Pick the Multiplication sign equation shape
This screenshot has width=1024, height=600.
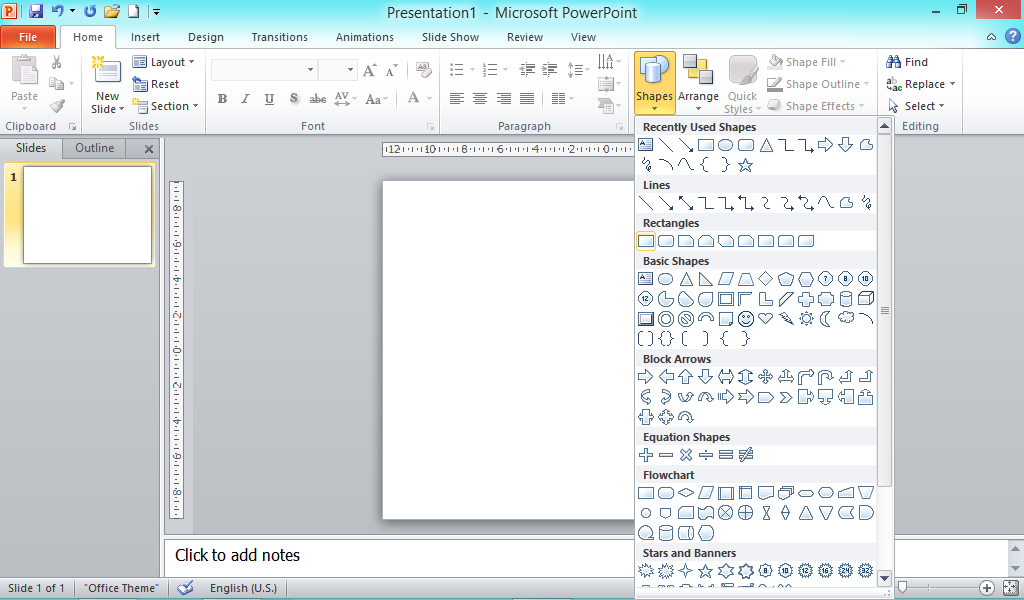(x=686, y=454)
